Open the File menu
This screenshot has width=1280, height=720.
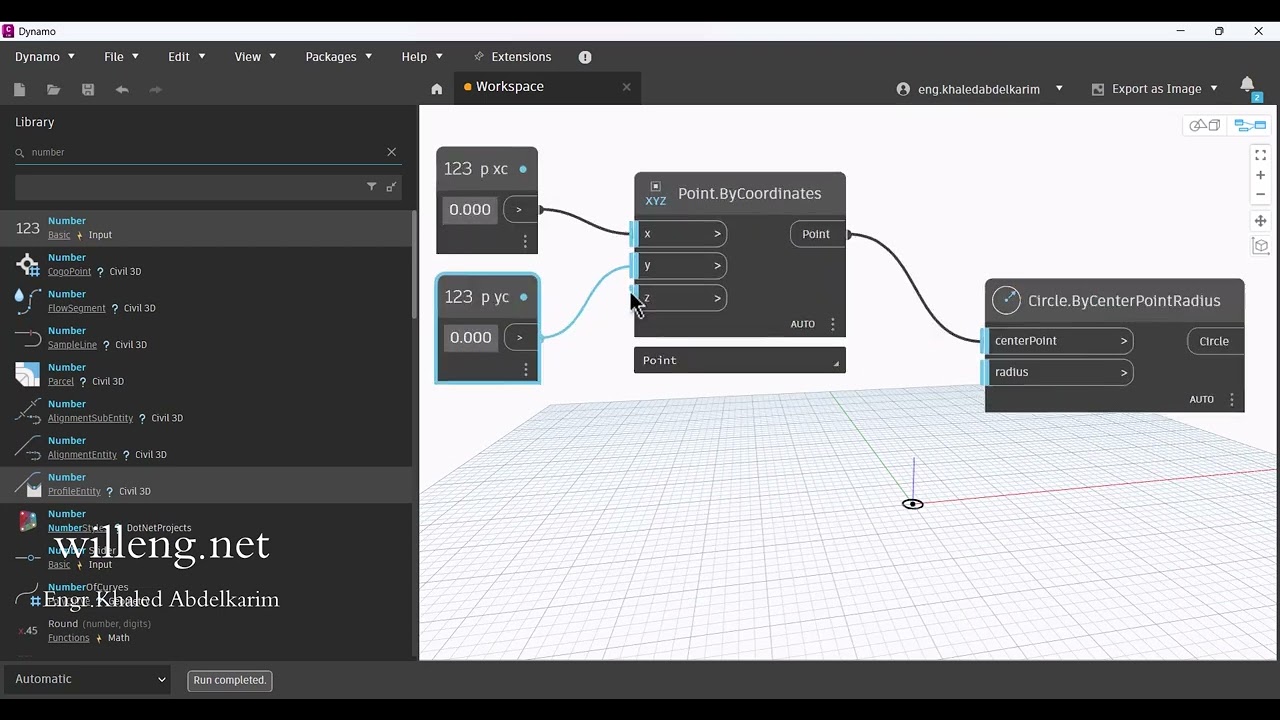[121, 57]
